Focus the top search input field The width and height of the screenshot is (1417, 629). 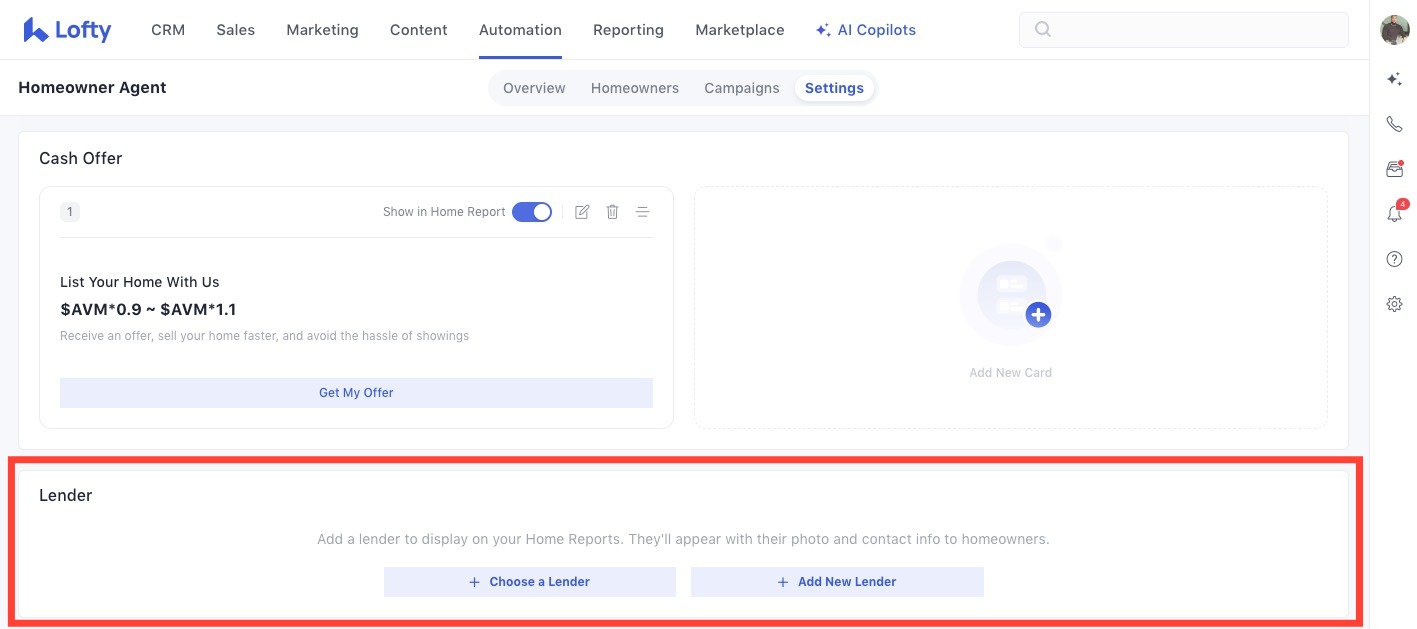point(1183,30)
